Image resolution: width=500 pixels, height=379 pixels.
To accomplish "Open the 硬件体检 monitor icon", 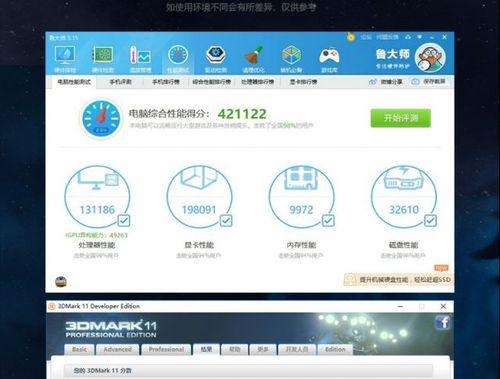I will click(x=65, y=59).
